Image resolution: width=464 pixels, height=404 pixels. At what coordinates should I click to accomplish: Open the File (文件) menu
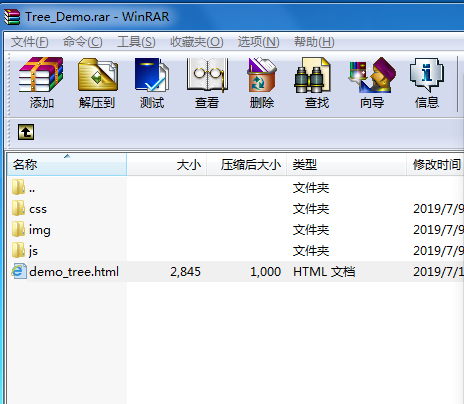click(x=30, y=42)
